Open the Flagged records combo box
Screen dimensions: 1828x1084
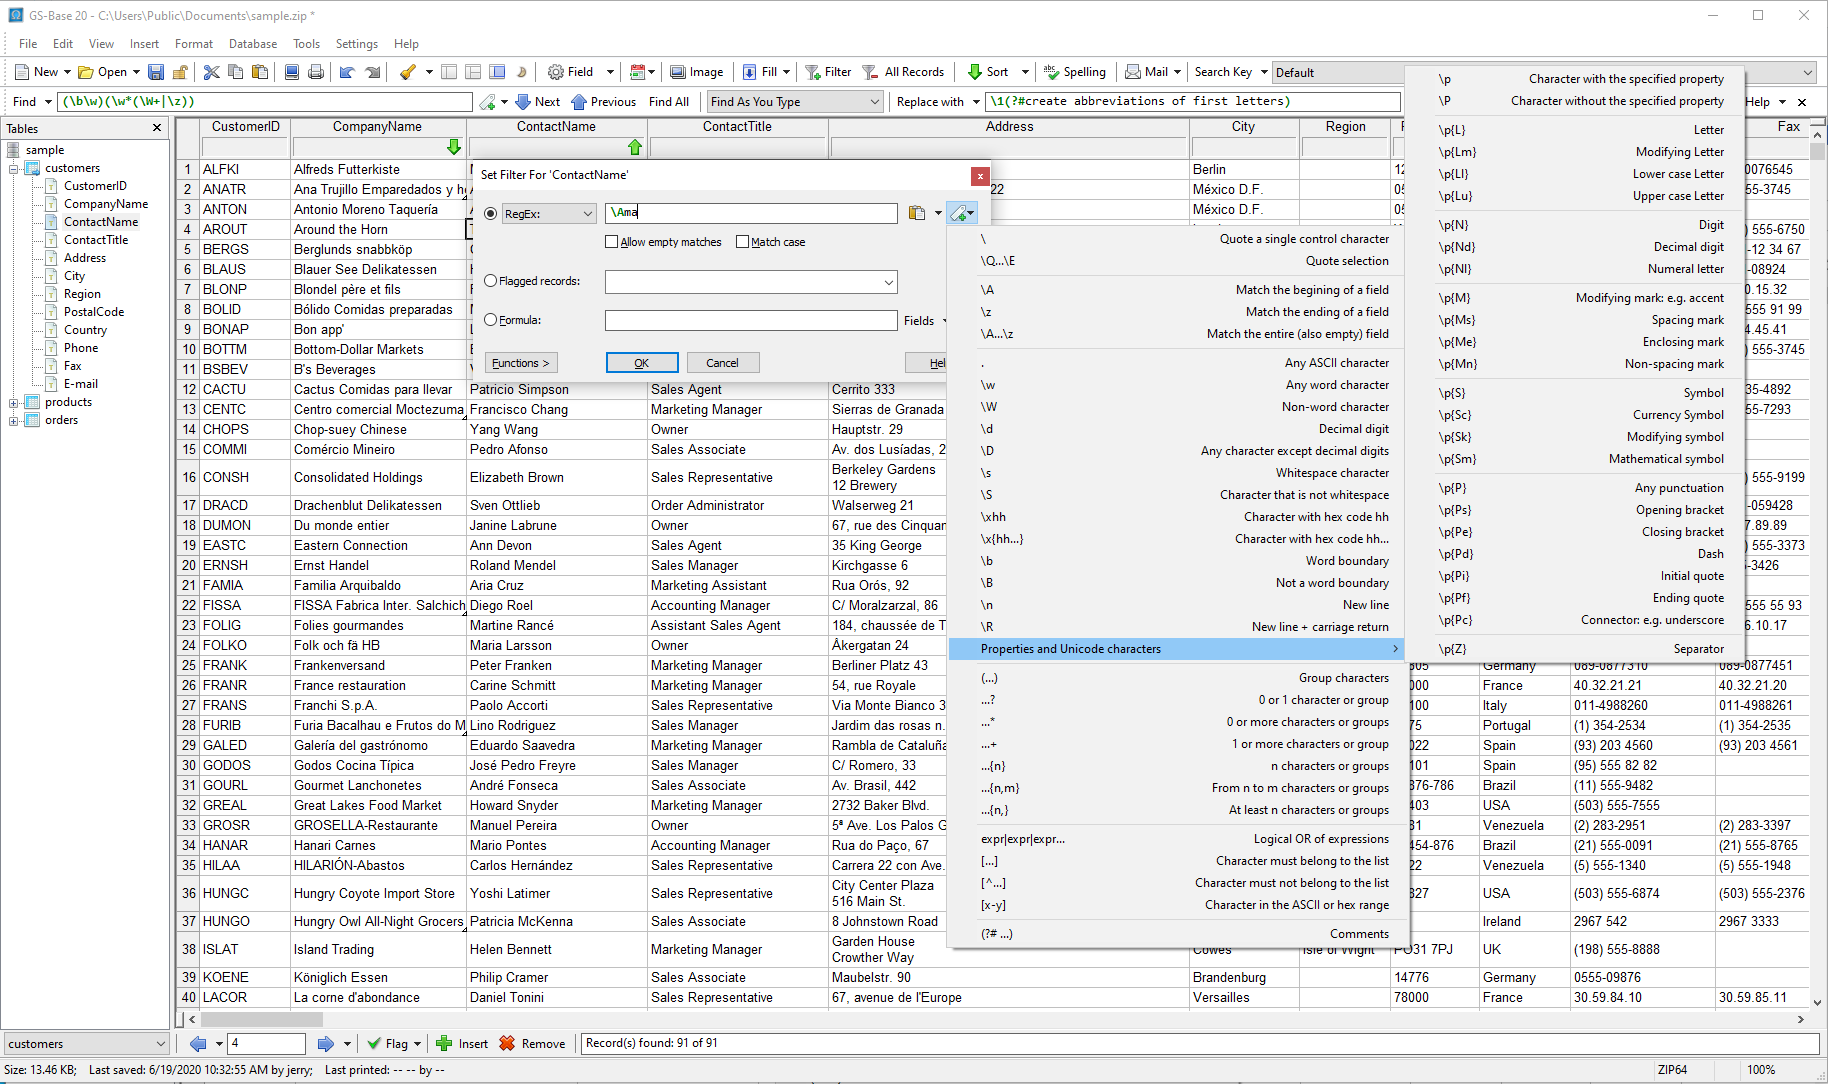(751, 282)
